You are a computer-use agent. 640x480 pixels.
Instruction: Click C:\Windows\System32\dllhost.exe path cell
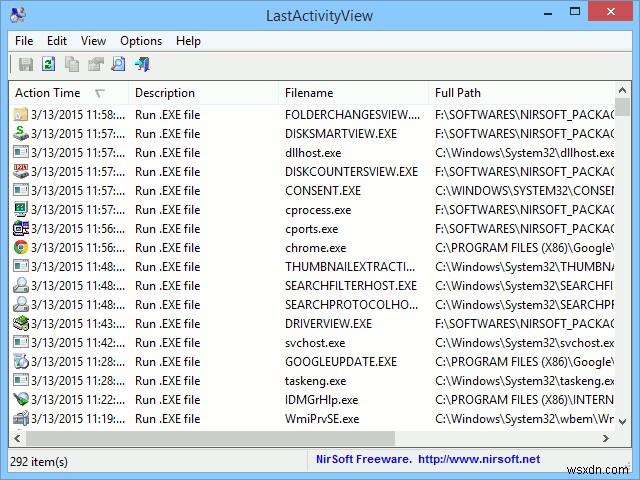[524, 153]
